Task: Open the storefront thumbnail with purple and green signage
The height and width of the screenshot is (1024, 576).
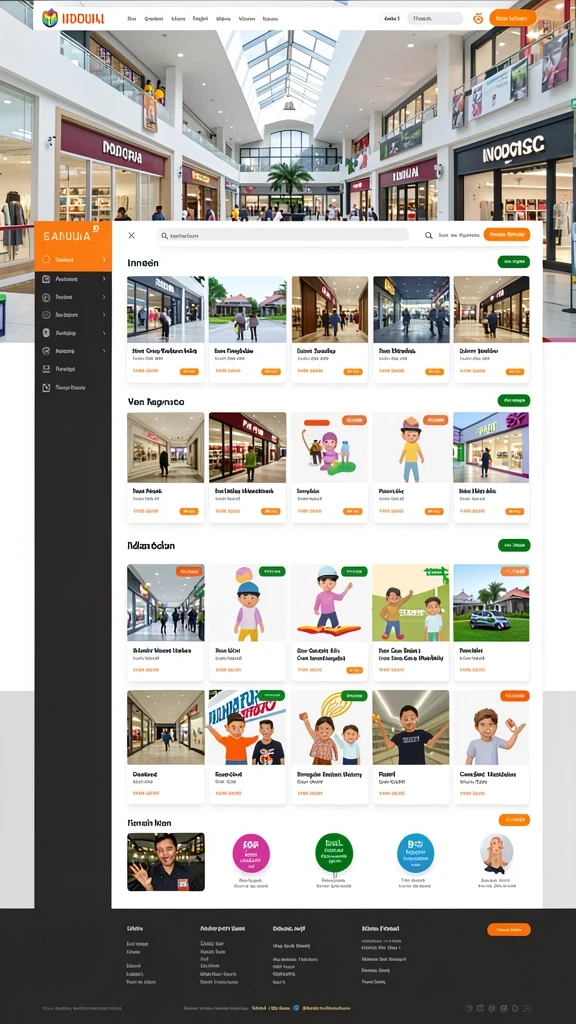Action: [x=491, y=447]
